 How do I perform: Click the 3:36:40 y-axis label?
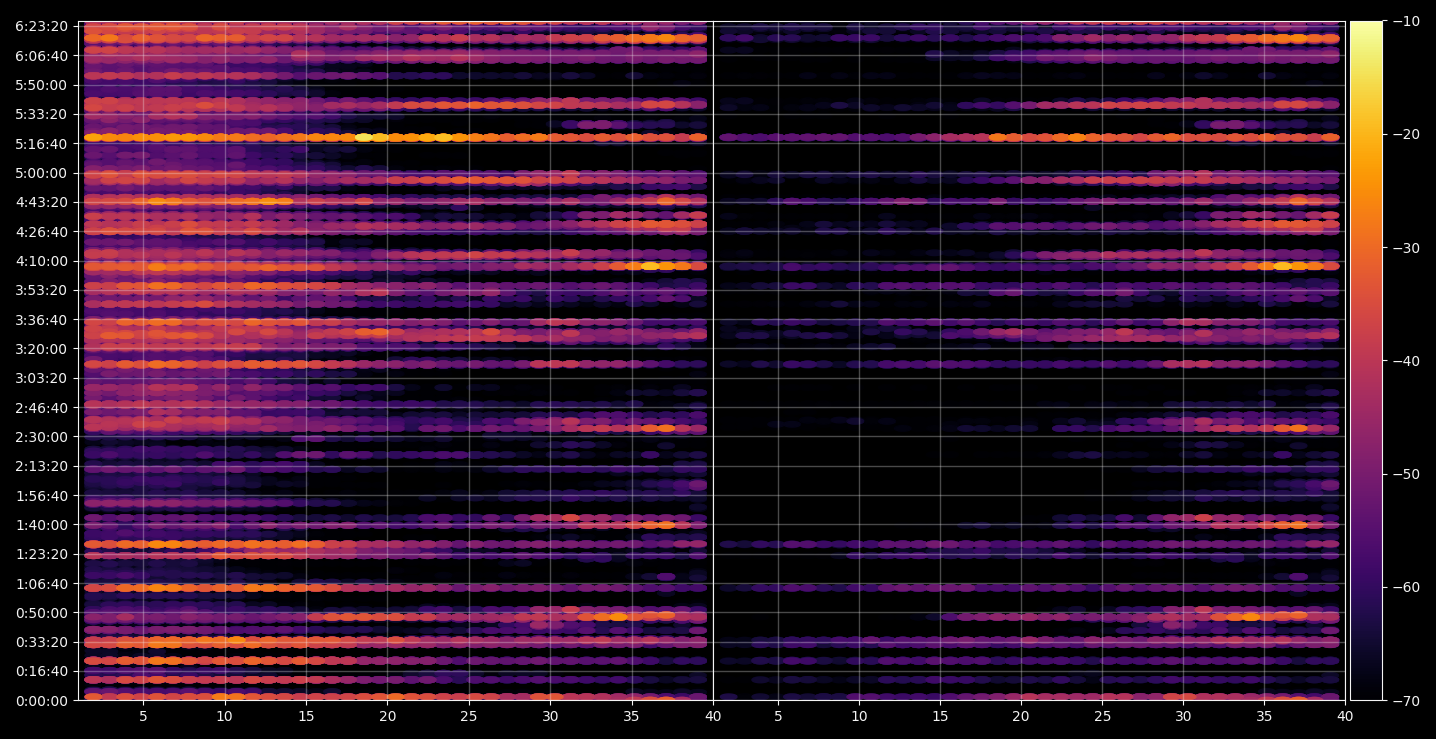coord(41,319)
